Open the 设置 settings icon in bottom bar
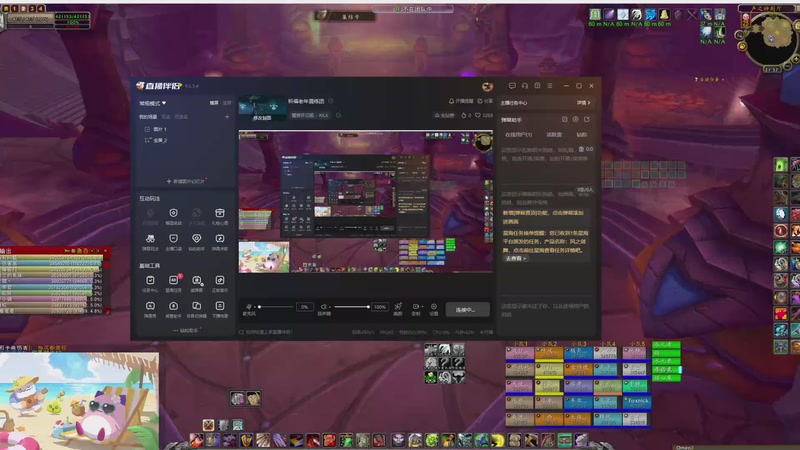Screen dimensions: 800x450 tap(434, 309)
